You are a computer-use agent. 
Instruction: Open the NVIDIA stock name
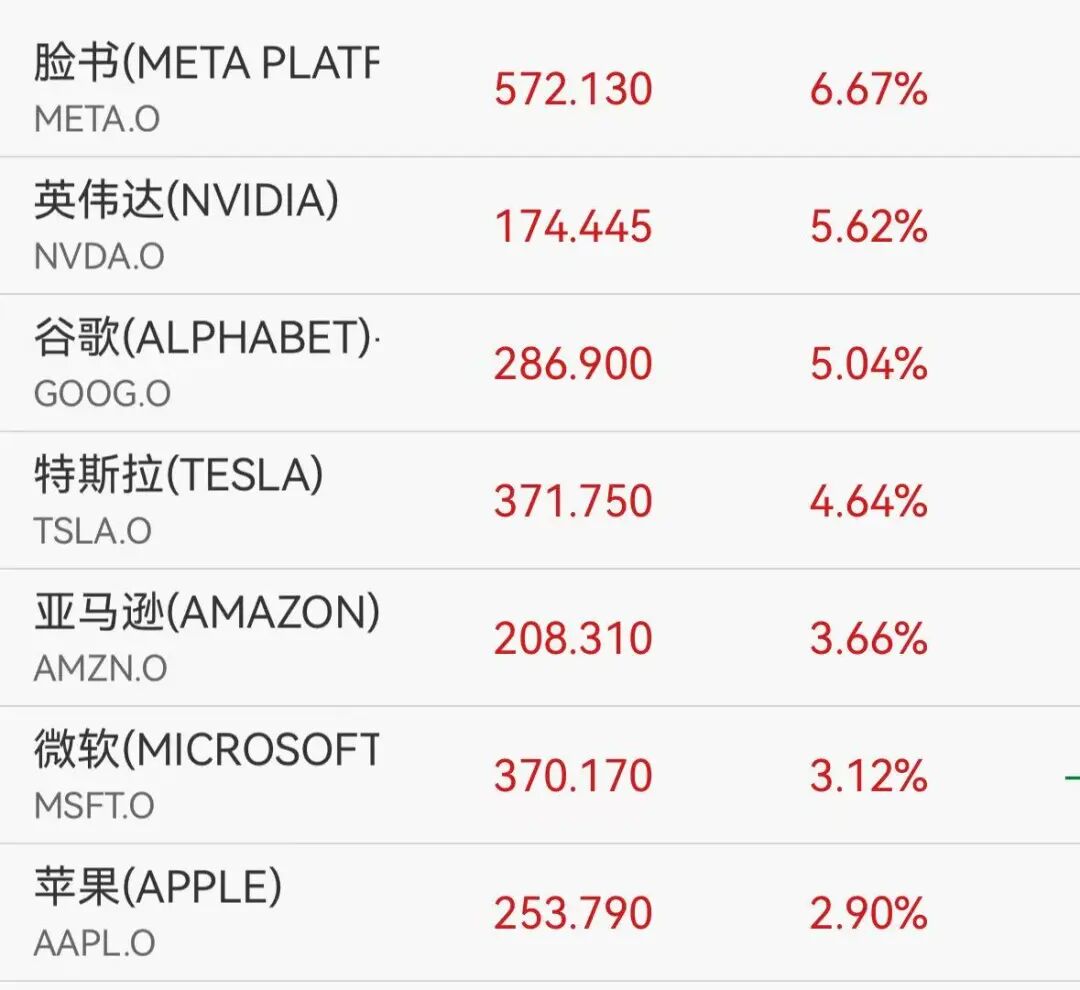pyautogui.click(x=186, y=201)
